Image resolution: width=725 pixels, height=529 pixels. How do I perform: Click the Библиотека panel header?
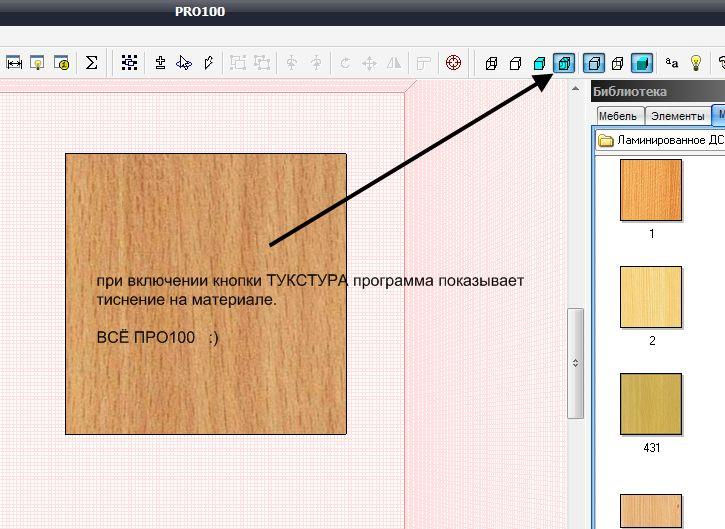coord(658,91)
